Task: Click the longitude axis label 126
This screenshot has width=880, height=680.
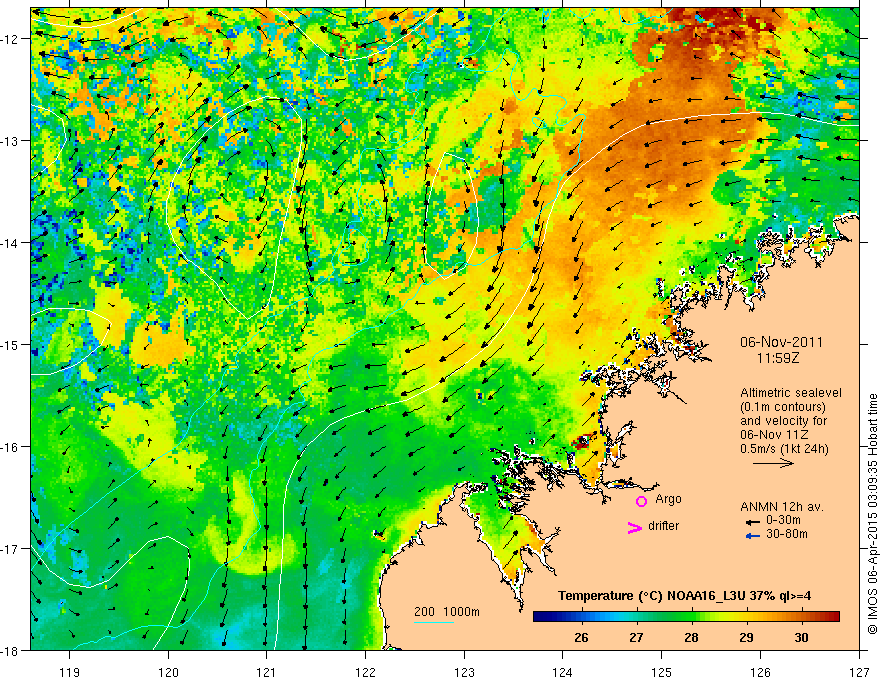Action: (760, 672)
